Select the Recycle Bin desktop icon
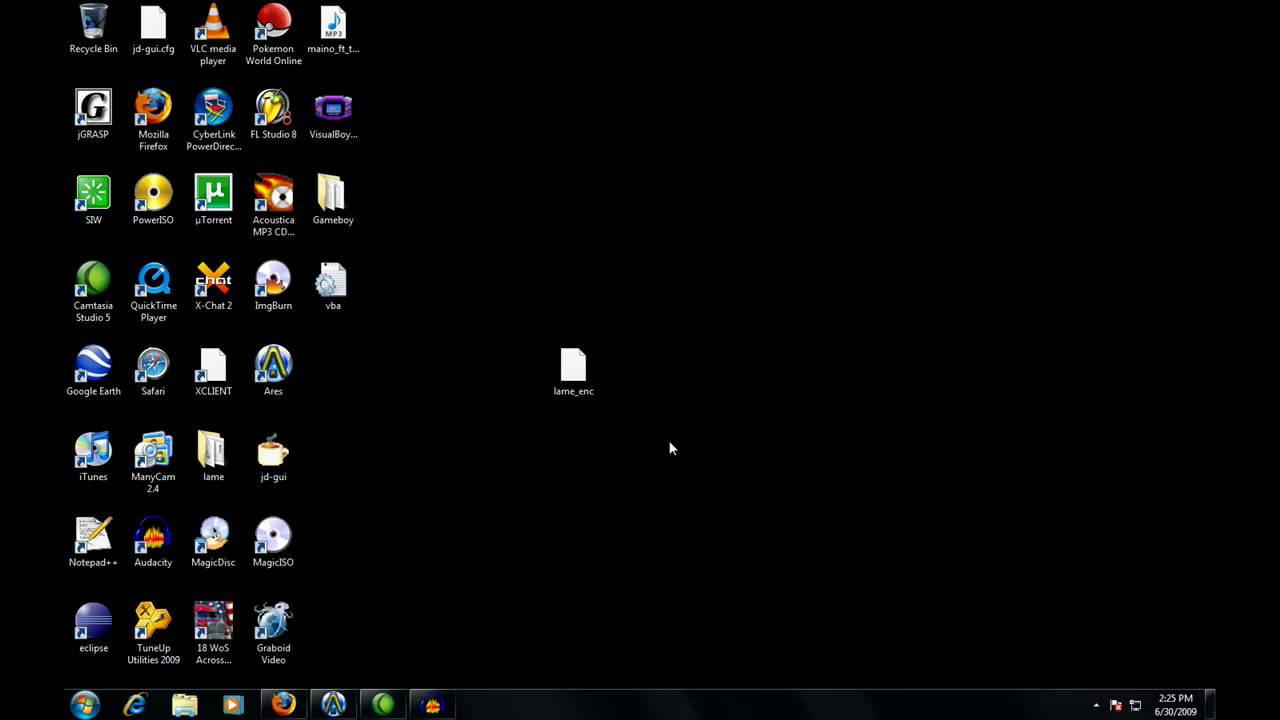 click(x=93, y=29)
